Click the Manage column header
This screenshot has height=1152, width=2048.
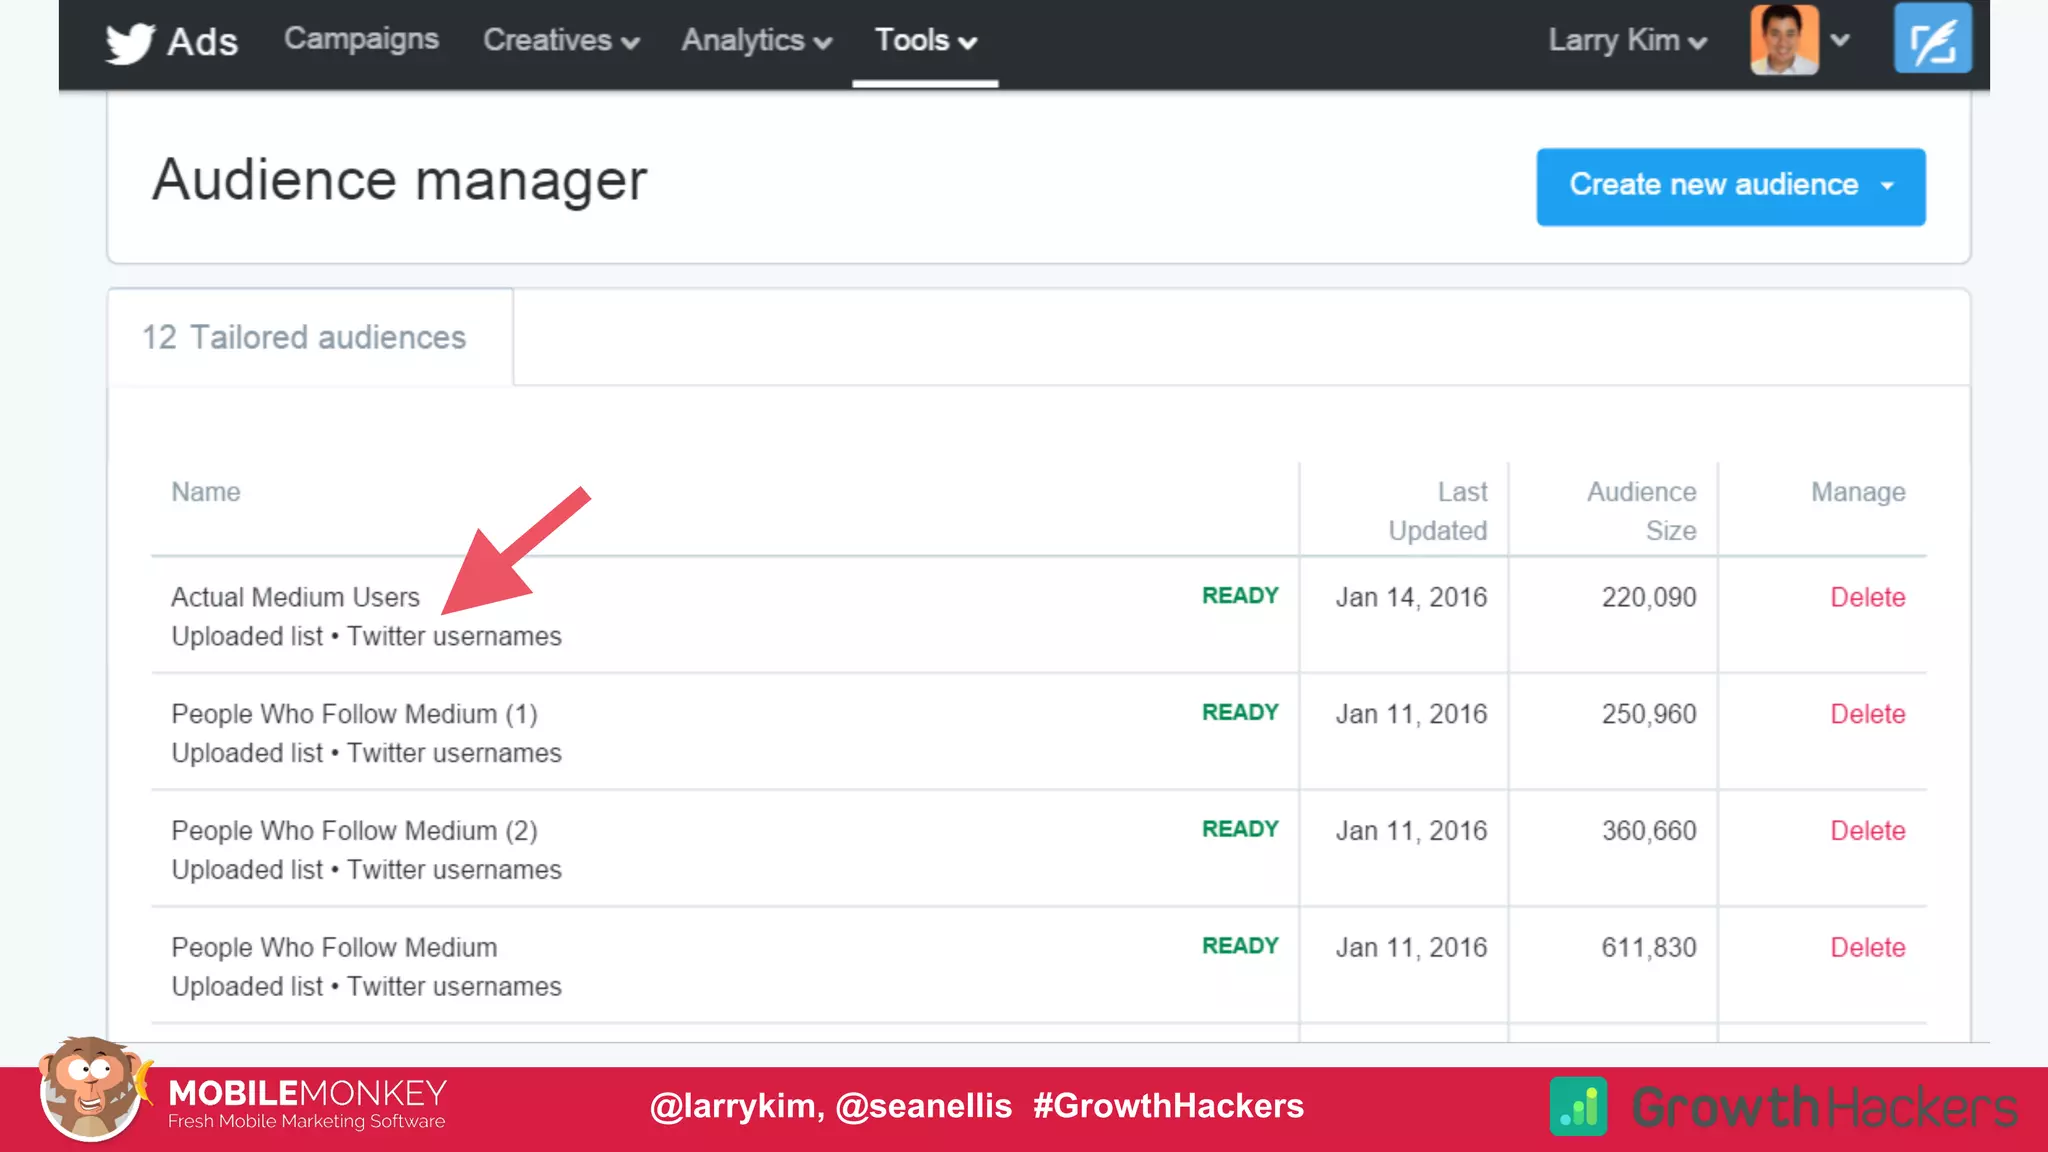pos(1858,492)
